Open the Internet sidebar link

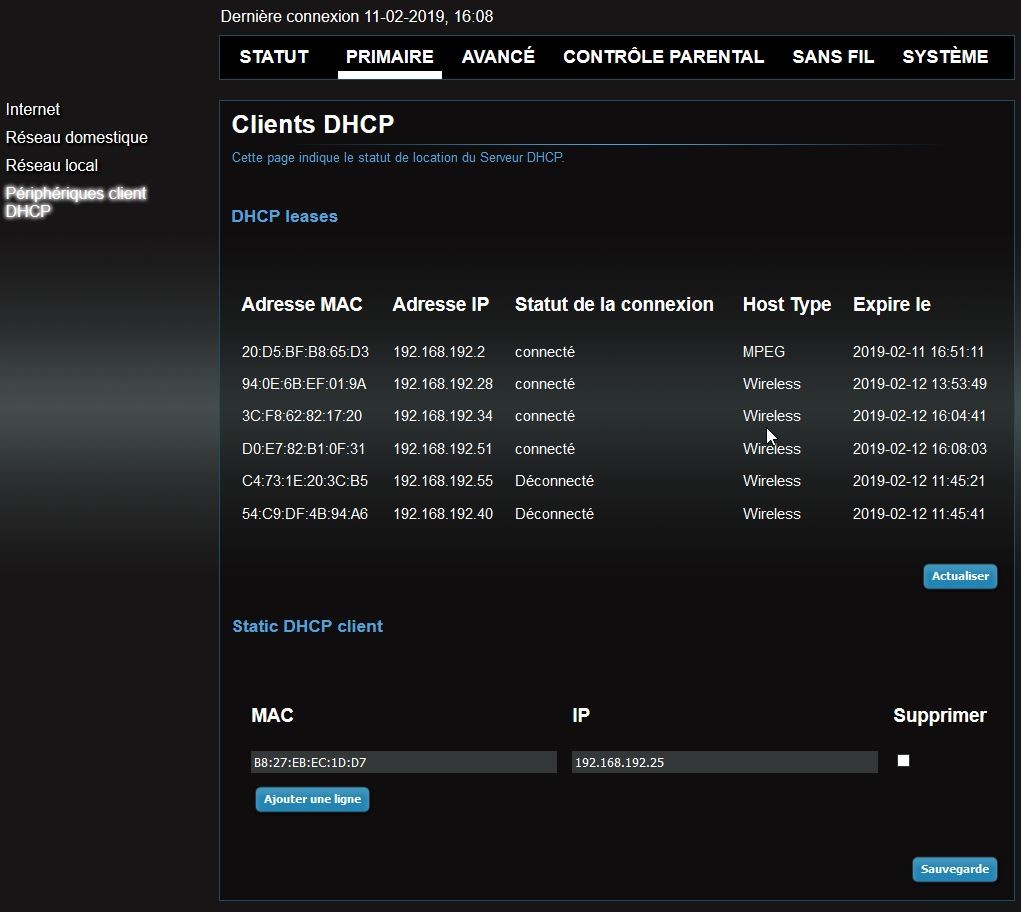pyautogui.click(x=33, y=109)
